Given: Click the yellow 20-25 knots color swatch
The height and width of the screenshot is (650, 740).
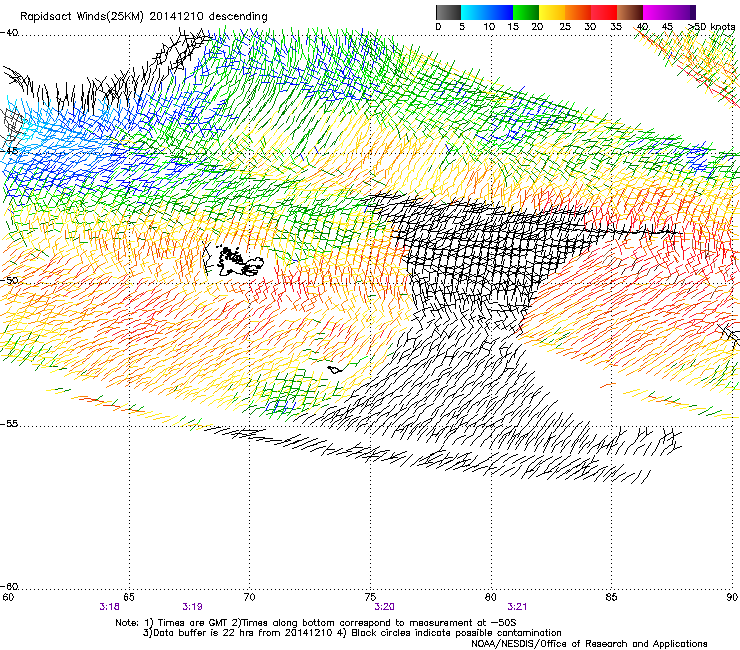Looking at the screenshot, I should 552,13.
